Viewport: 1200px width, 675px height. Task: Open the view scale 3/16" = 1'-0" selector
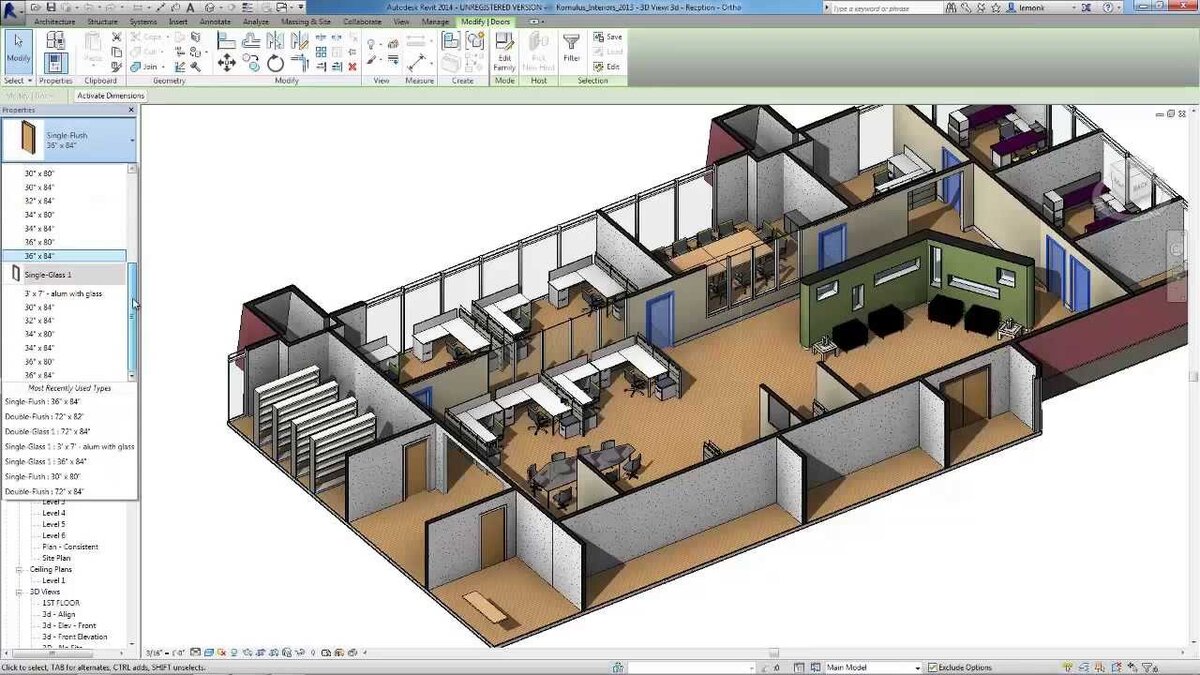[165, 651]
